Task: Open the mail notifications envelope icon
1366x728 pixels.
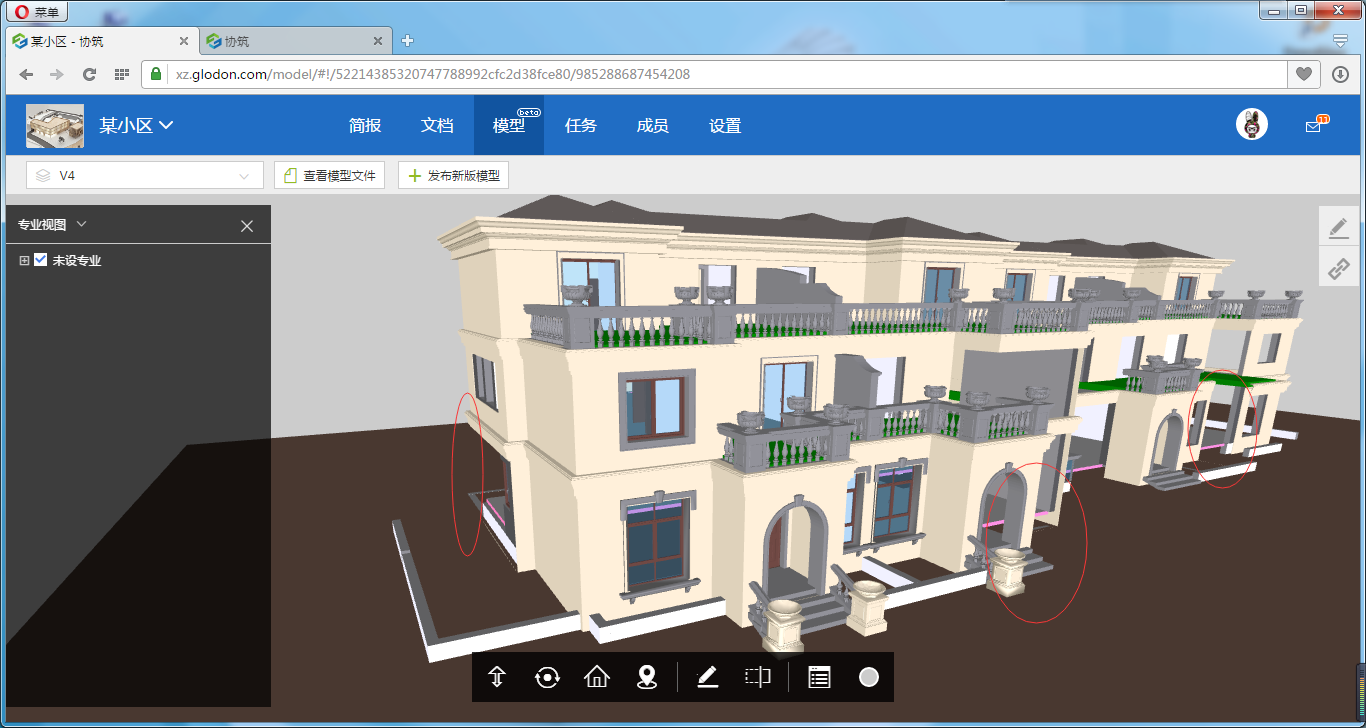Action: click(x=1313, y=126)
